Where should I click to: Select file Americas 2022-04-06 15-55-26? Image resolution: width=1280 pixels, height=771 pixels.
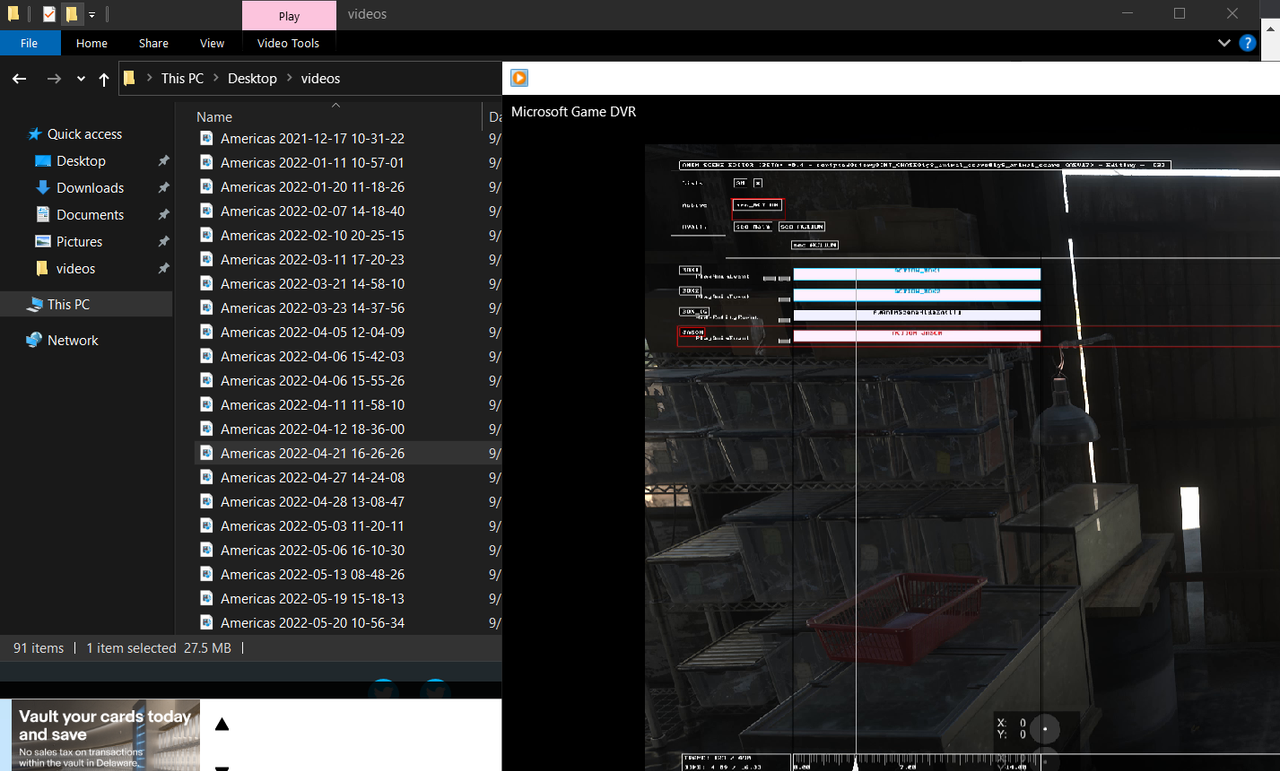click(312, 381)
